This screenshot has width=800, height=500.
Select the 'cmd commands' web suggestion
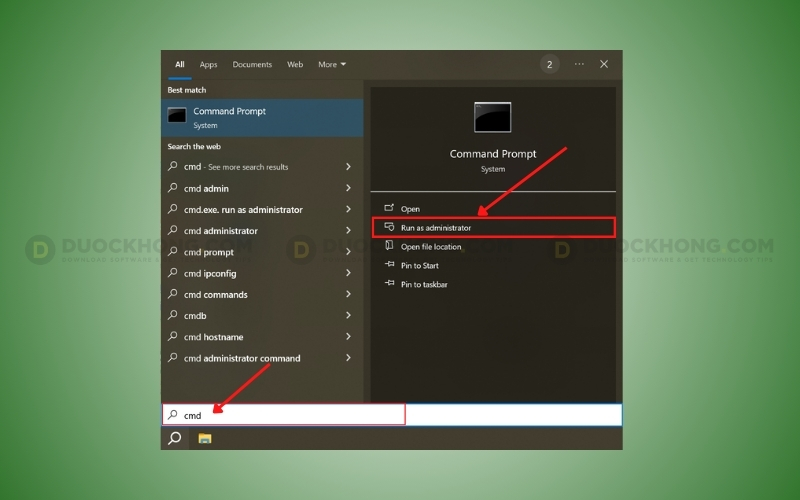point(262,294)
